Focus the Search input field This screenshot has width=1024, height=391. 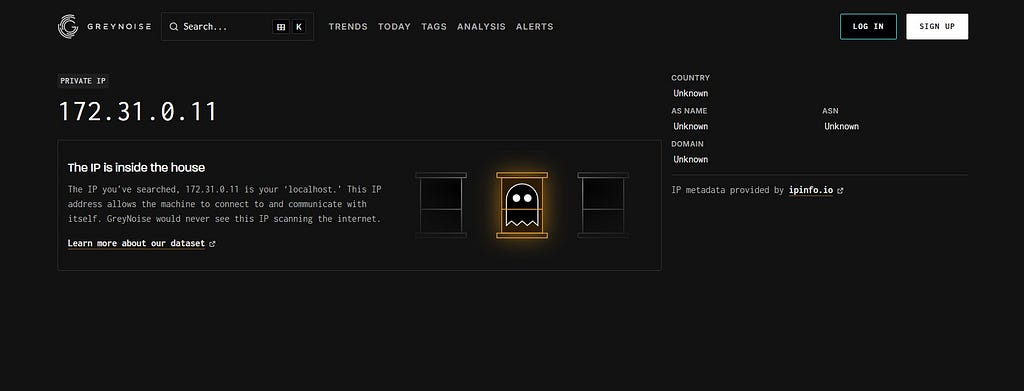pos(237,27)
